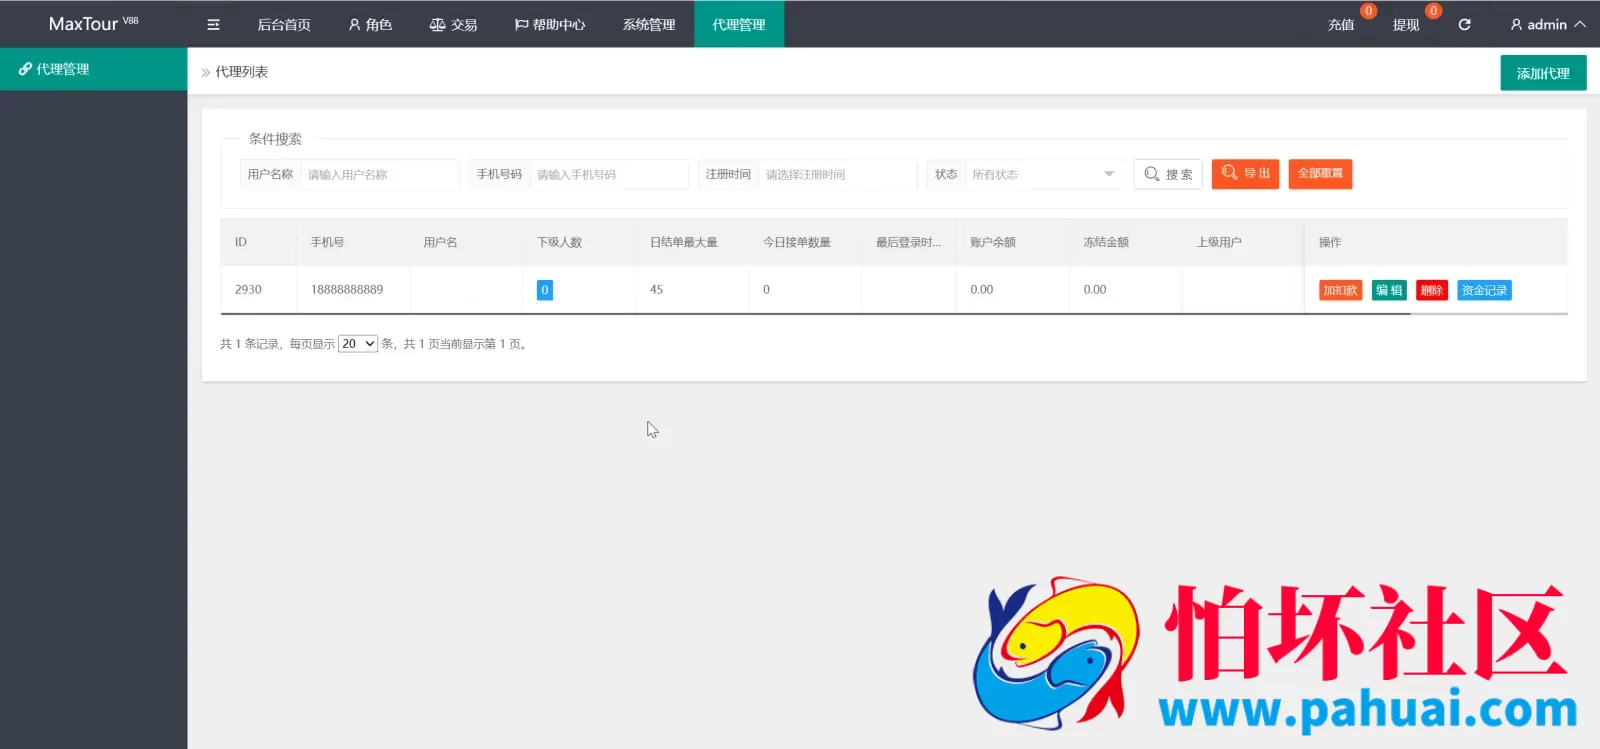Viewport: 1600px width, 749px height.
Task: Click the 全部重置 button
Action: pyautogui.click(x=1320, y=174)
